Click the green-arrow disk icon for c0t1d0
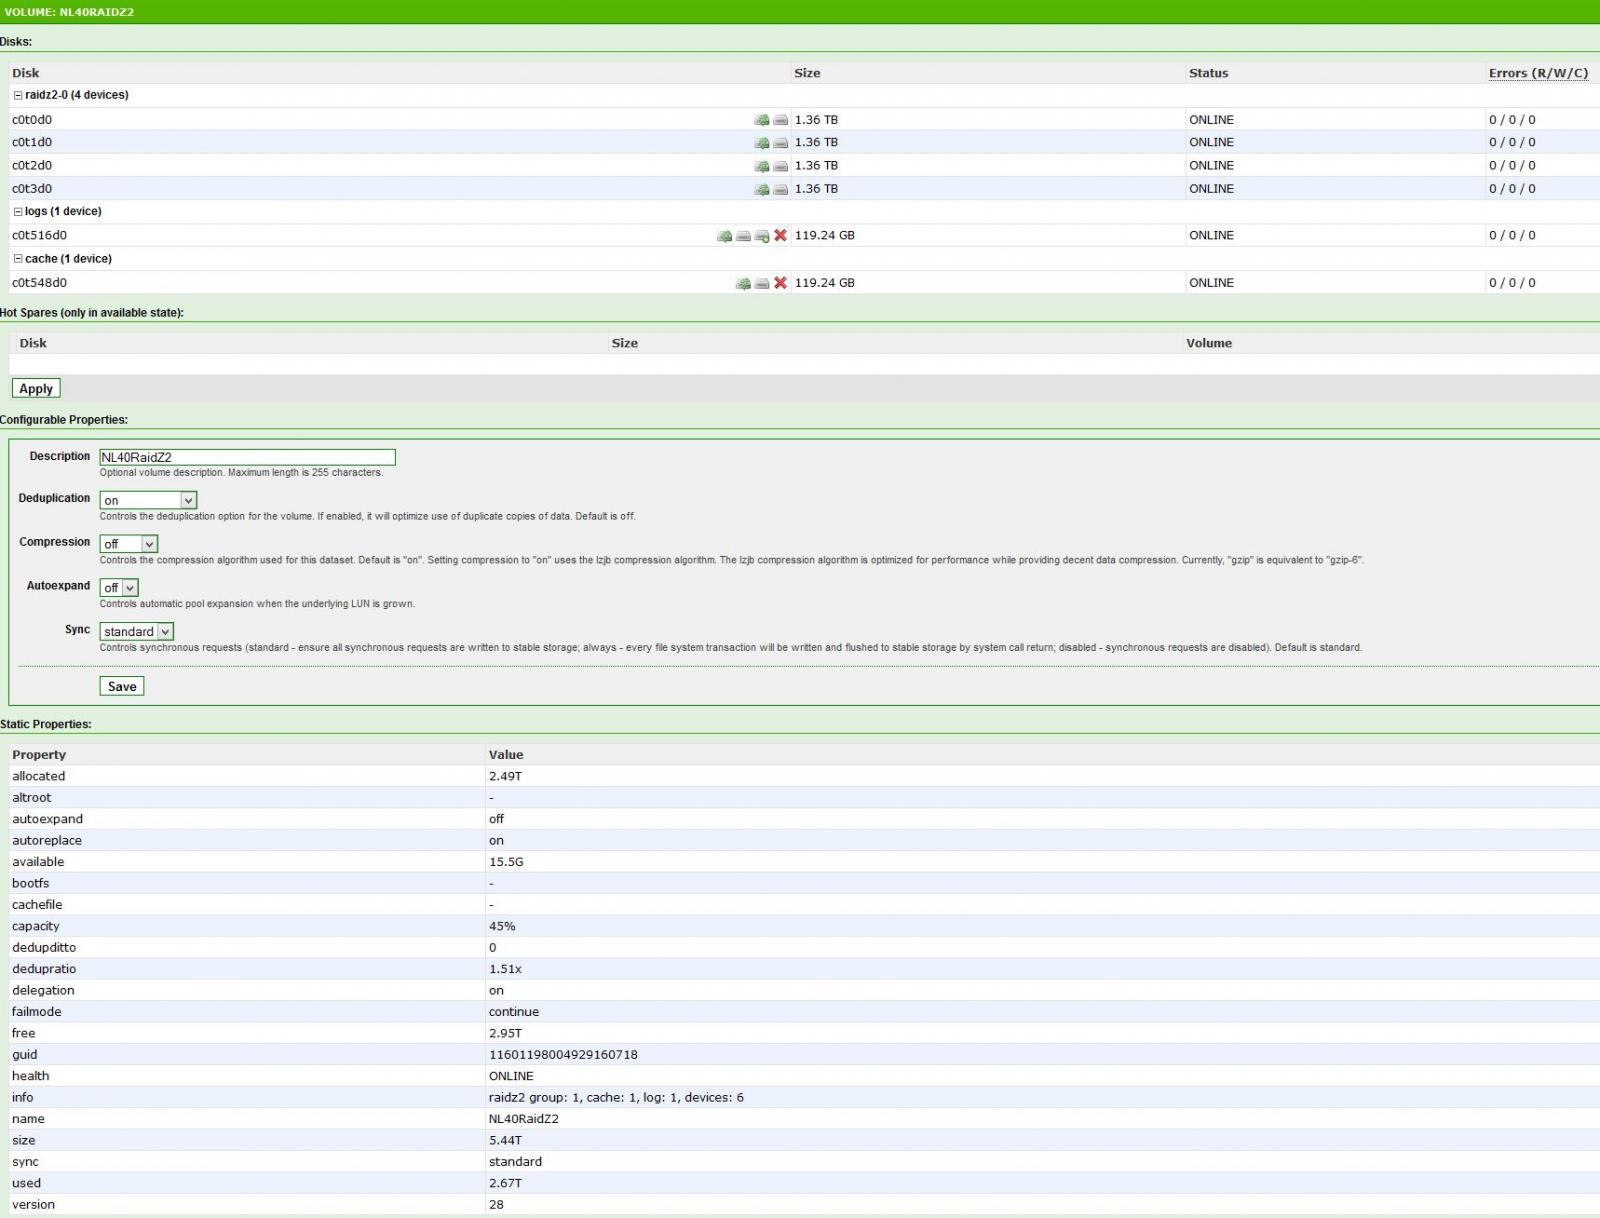The width and height of the screenshot is (1600, 1218). click(762, 143)
